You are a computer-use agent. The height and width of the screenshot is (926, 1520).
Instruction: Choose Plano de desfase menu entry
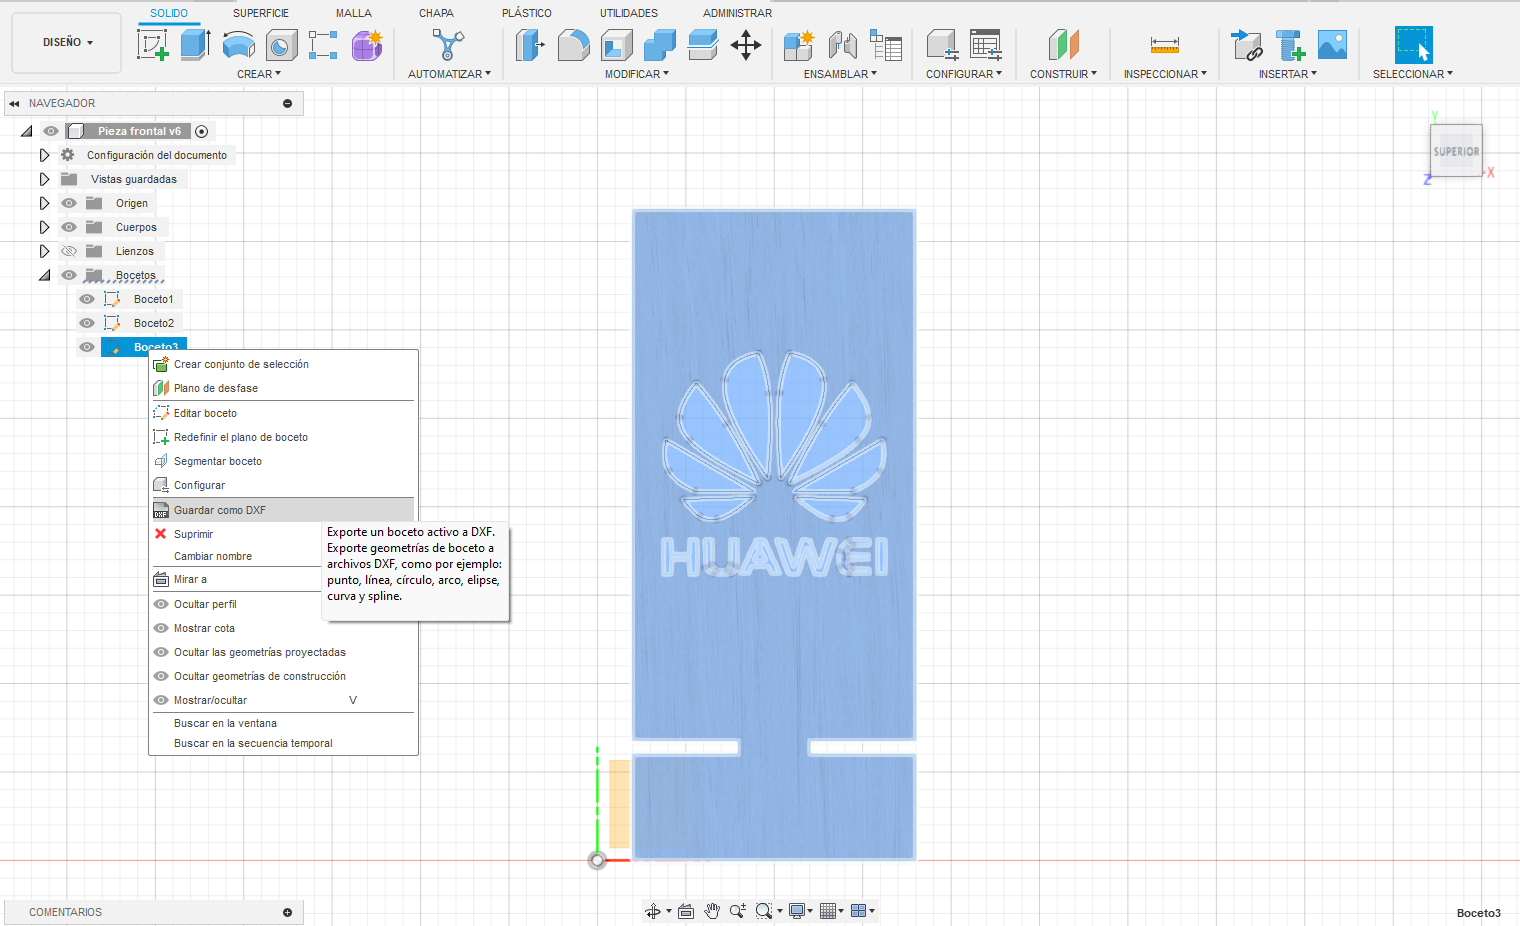(283, 388)
